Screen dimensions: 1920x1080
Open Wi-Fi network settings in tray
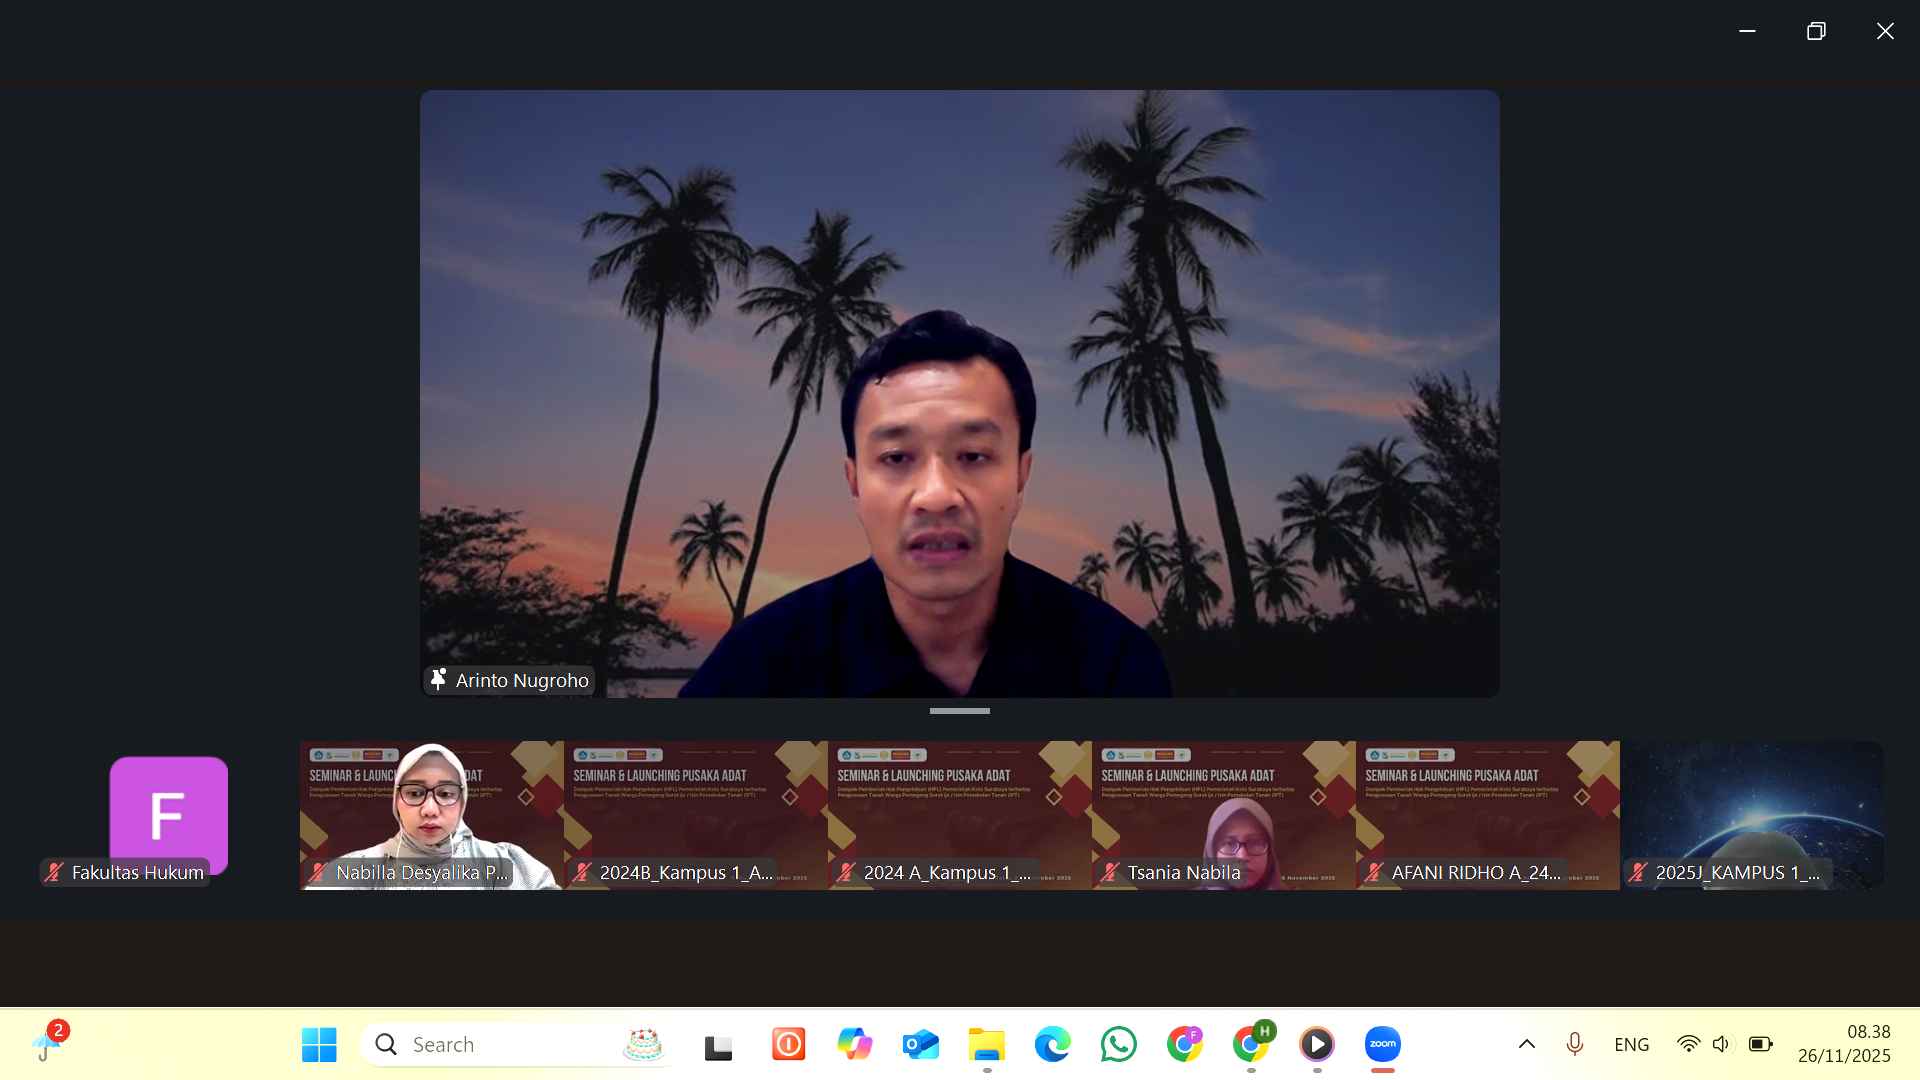(1688, 1044)
